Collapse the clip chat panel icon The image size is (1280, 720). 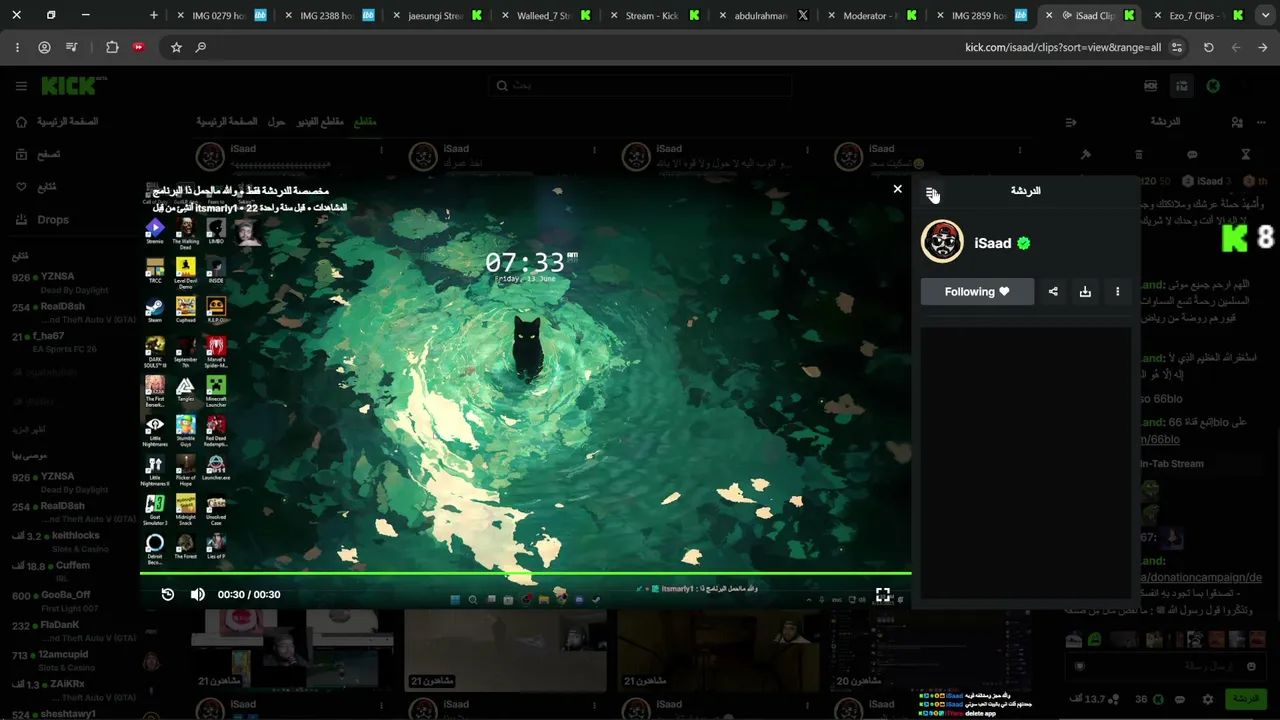[931, 192]
